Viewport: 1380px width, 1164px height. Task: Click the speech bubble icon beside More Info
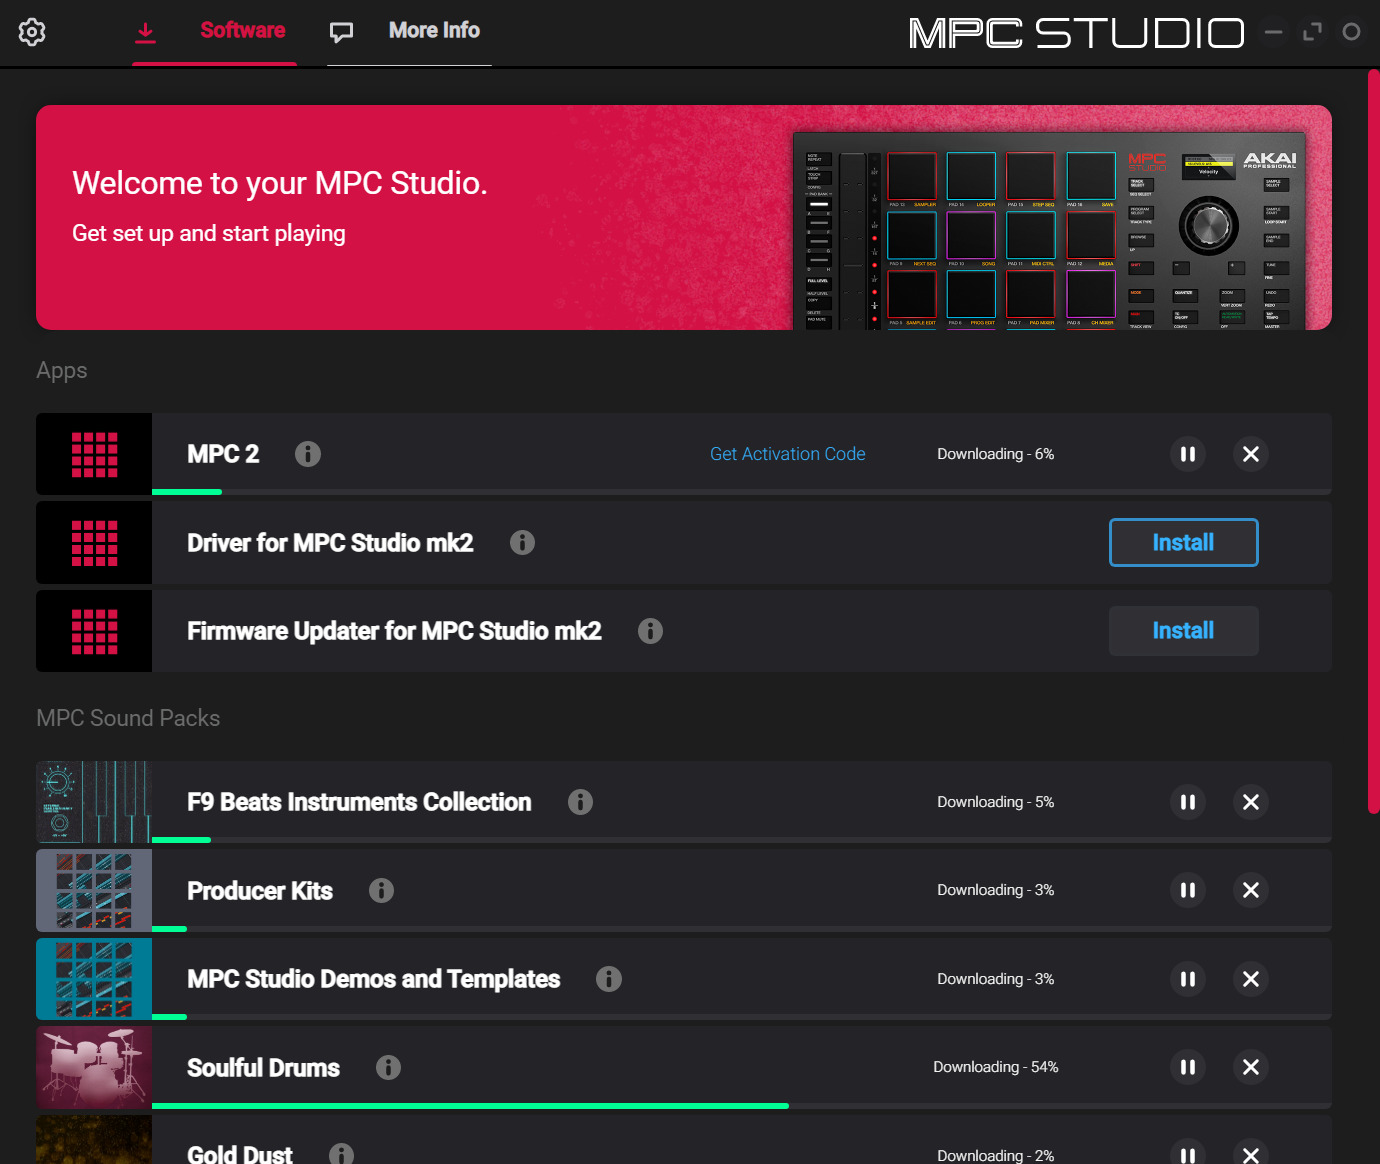click(x=341, y=31)
